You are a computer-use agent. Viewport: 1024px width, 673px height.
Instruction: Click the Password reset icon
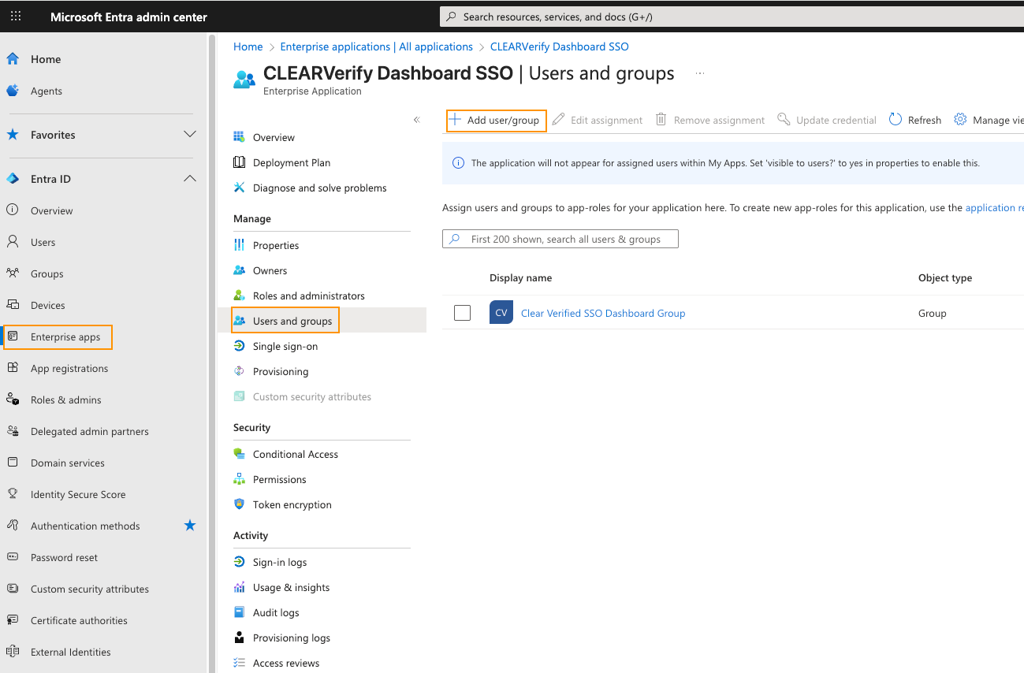(x=12, y=557)
